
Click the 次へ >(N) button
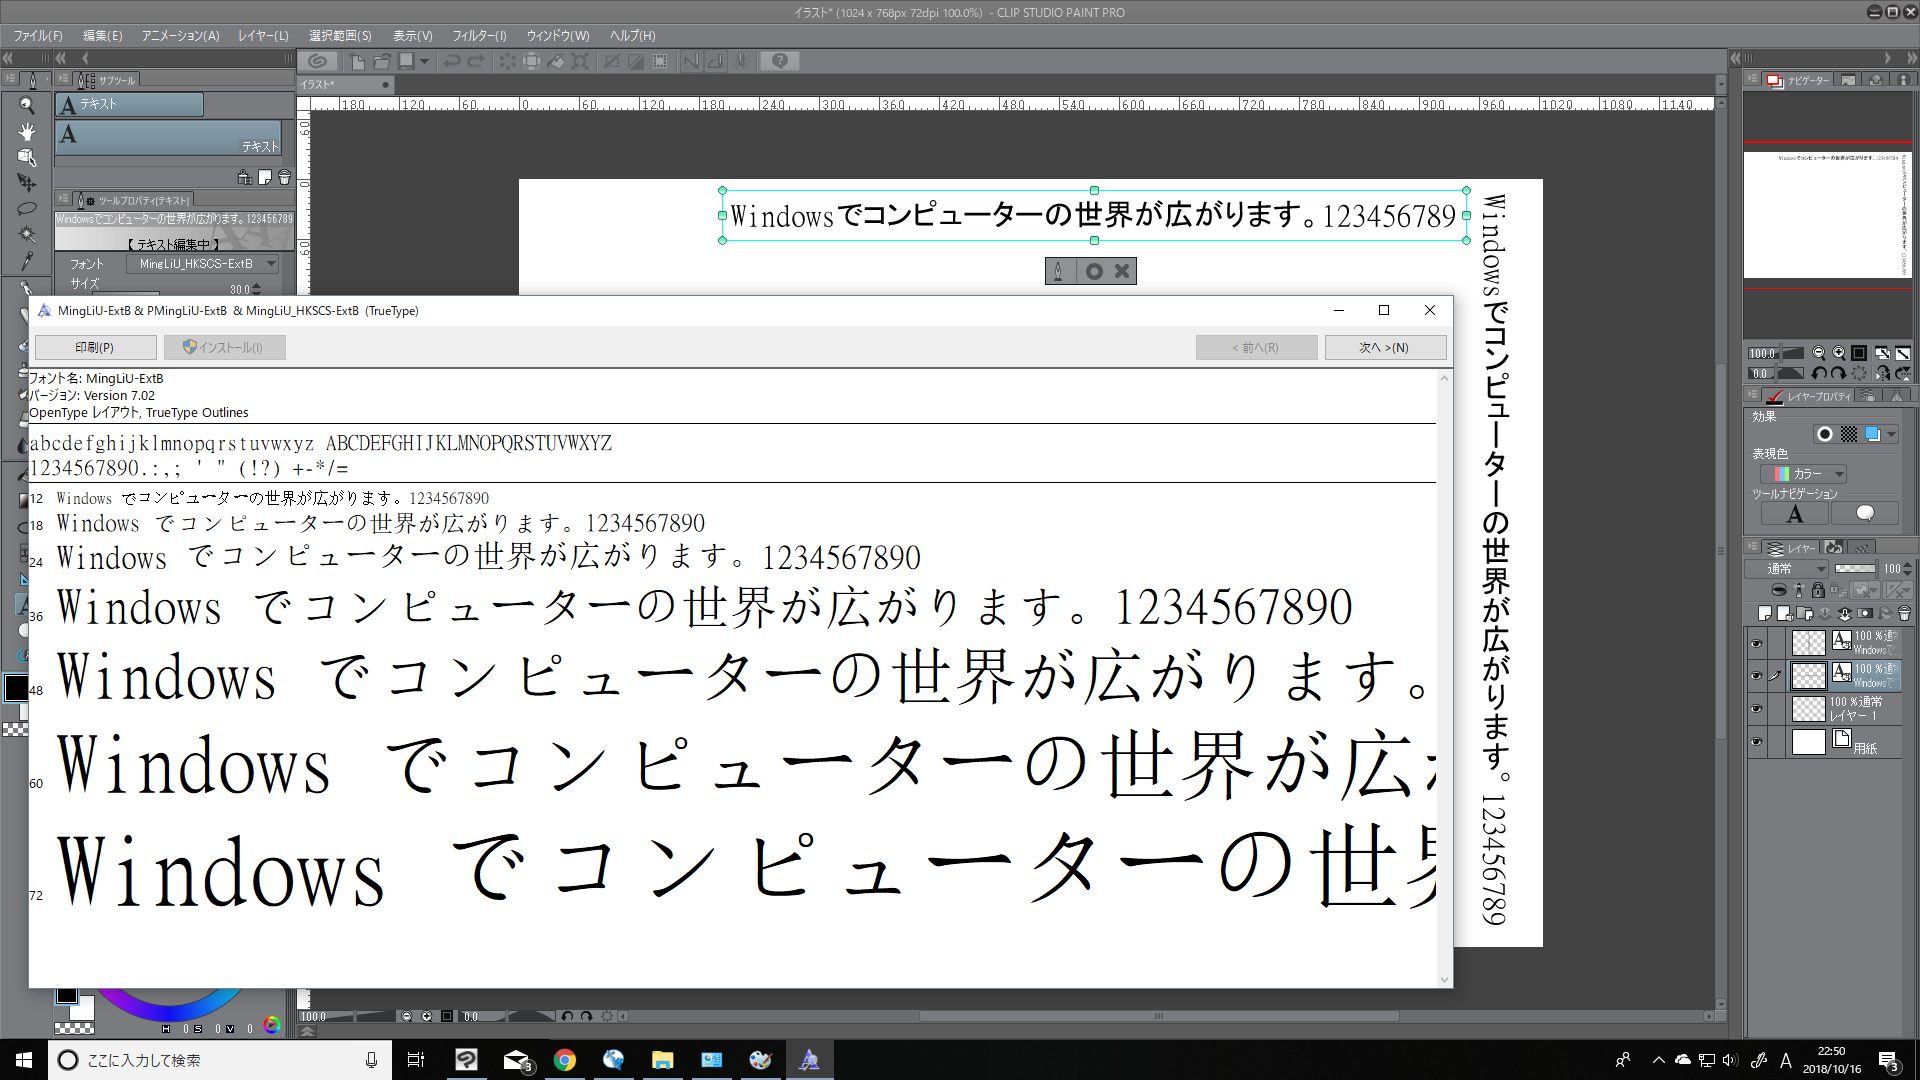tap(1384, 347)
